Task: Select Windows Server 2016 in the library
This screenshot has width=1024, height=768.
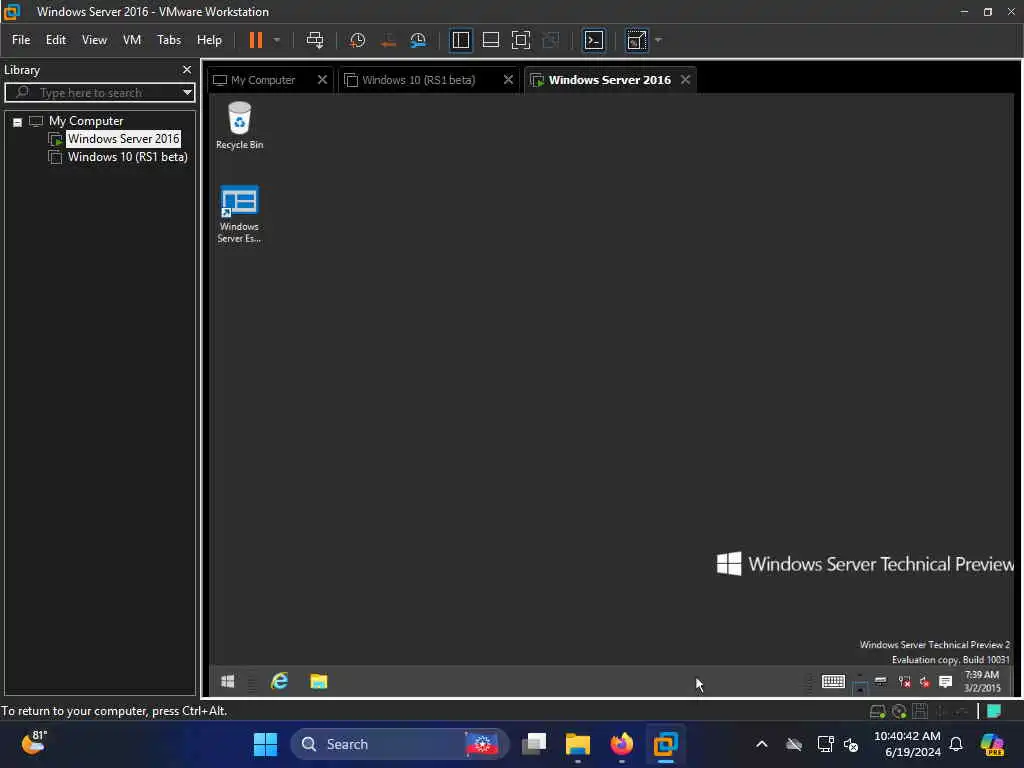Action: [x=123, y=138]
